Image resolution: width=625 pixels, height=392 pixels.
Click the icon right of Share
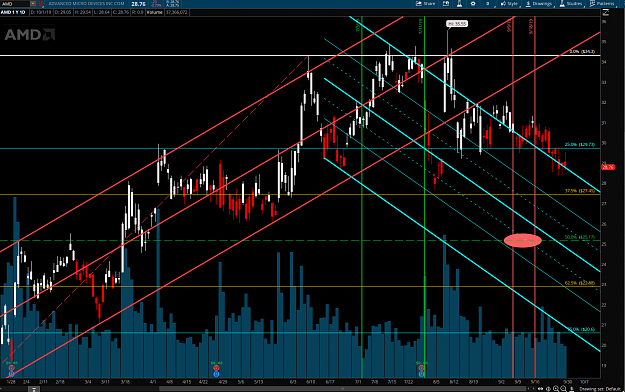click(x=446, y=4)
